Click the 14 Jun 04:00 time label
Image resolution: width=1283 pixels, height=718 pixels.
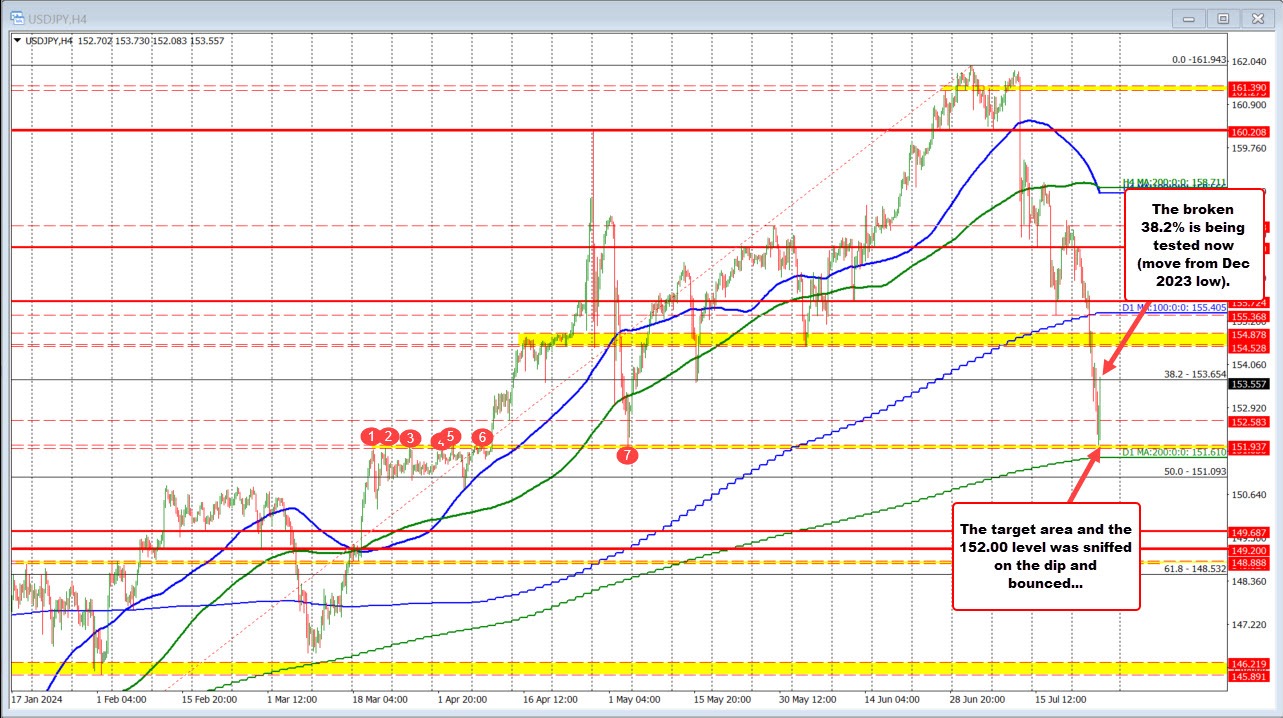894,698
